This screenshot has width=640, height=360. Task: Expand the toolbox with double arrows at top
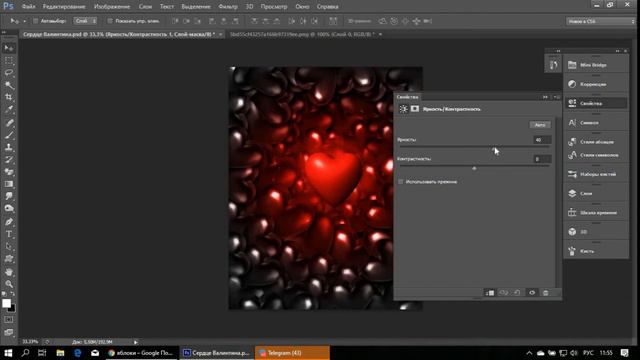click(x=4, y=32)
